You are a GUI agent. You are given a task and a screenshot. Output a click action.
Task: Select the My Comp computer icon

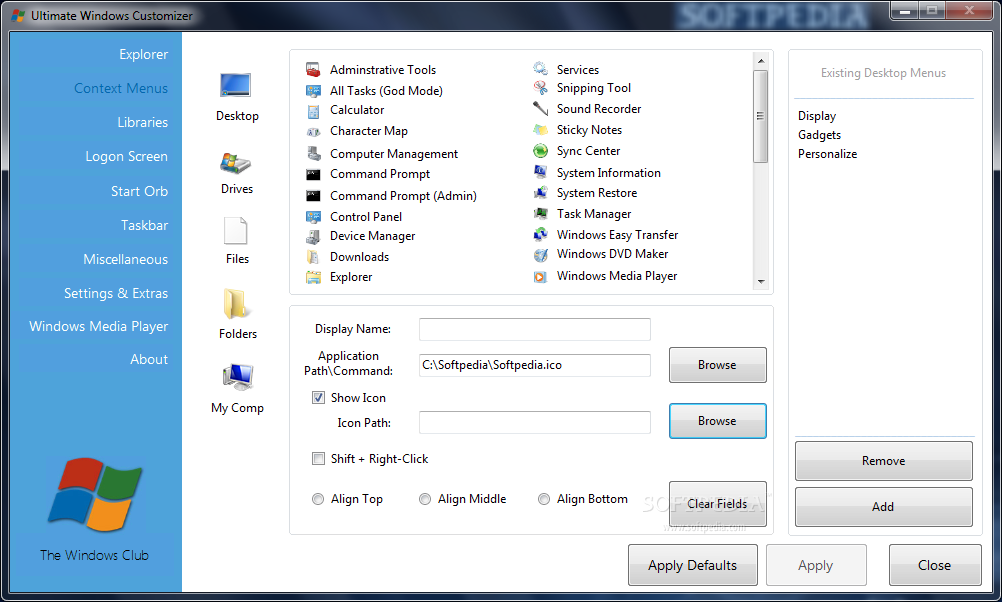(x=238, y=377)
